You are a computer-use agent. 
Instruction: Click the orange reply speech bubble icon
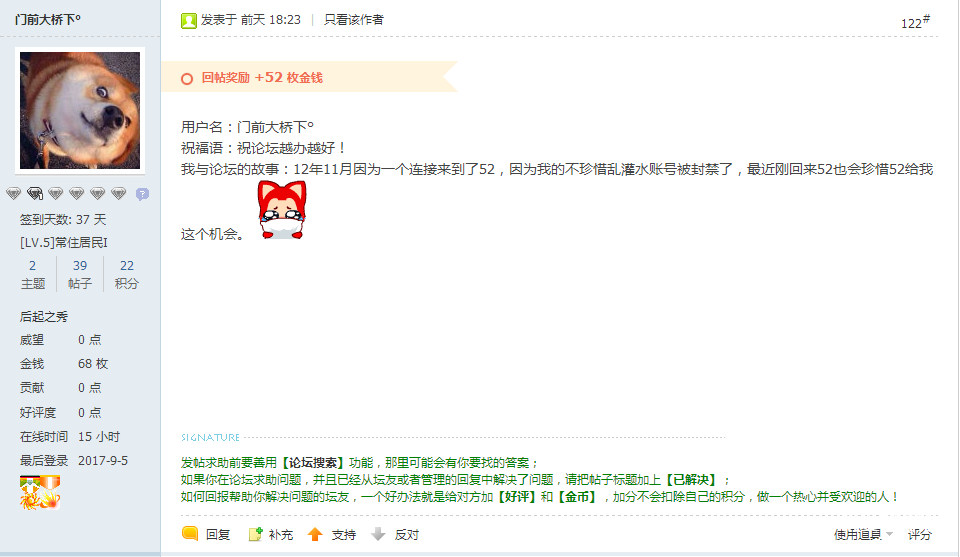pyautogui.click(x=190, y=534)
